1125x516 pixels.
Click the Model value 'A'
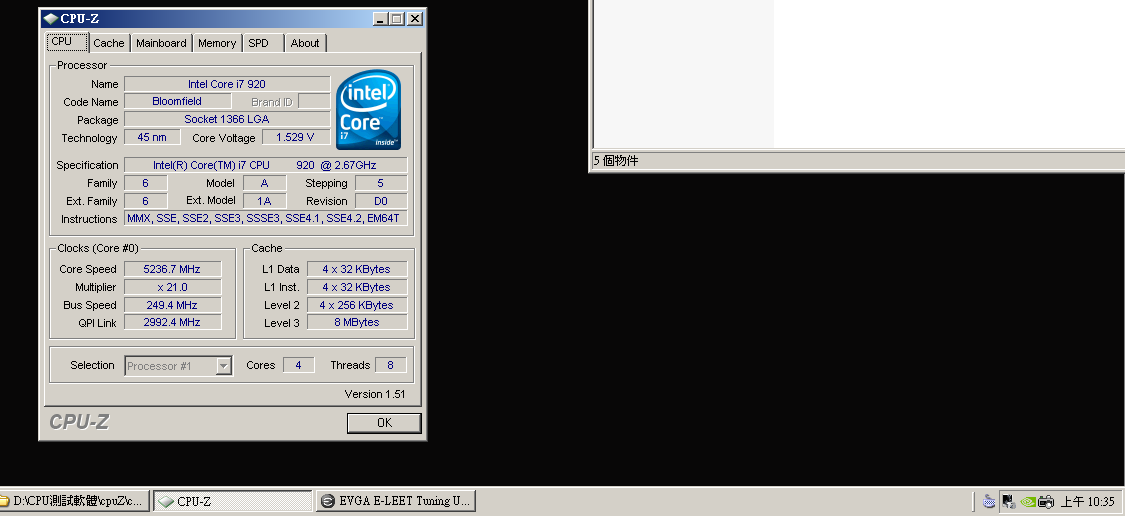[x=264, y=183]
